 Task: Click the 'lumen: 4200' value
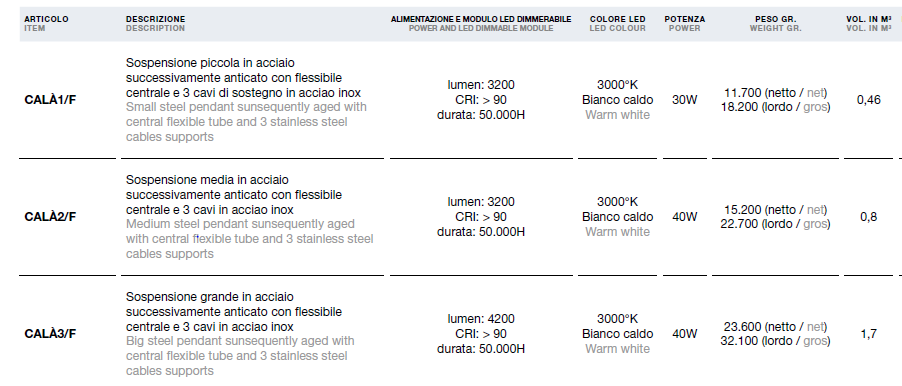point(481,319)
